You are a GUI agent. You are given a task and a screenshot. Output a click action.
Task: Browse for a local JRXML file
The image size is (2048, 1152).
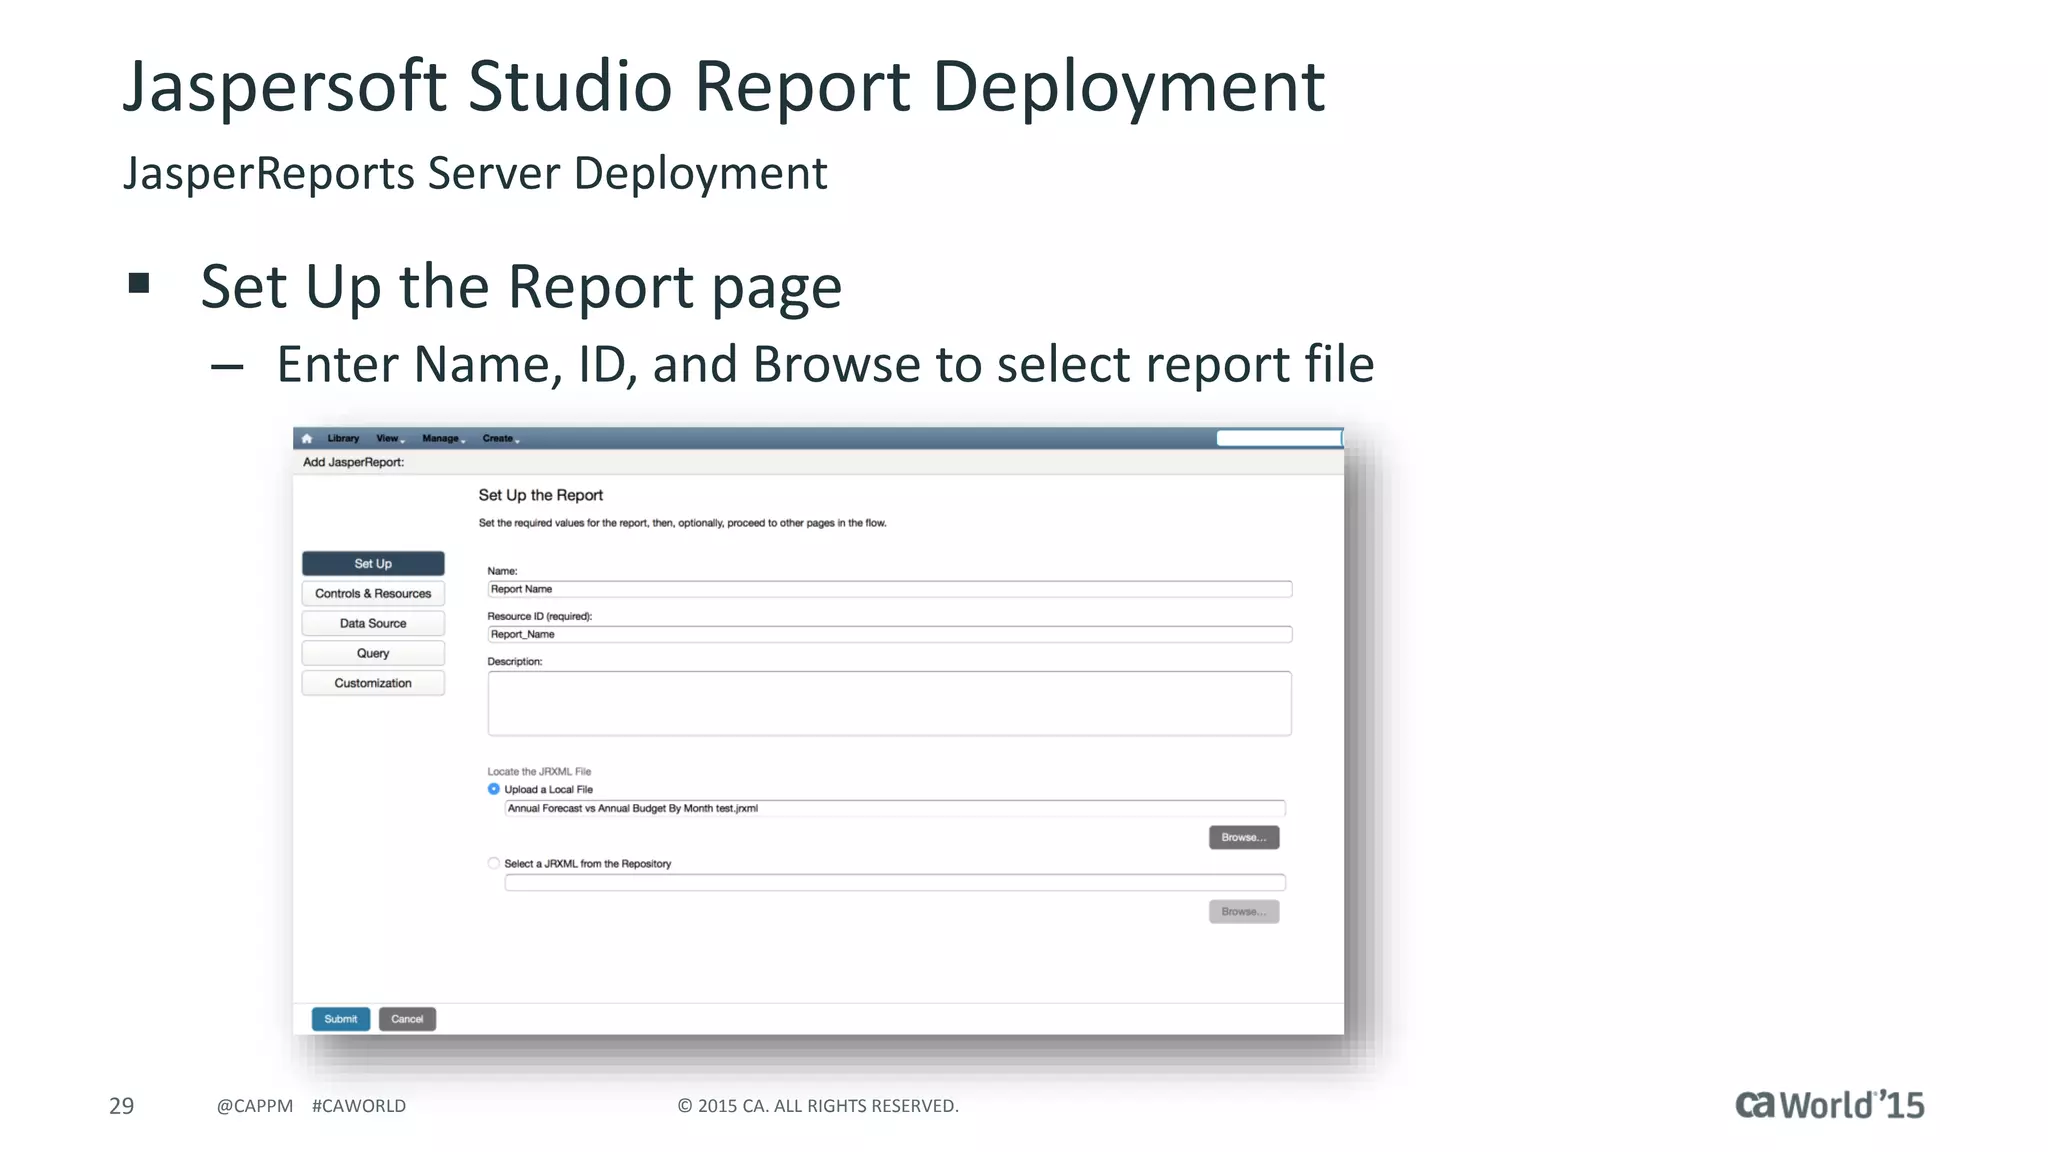[1244, 837]
